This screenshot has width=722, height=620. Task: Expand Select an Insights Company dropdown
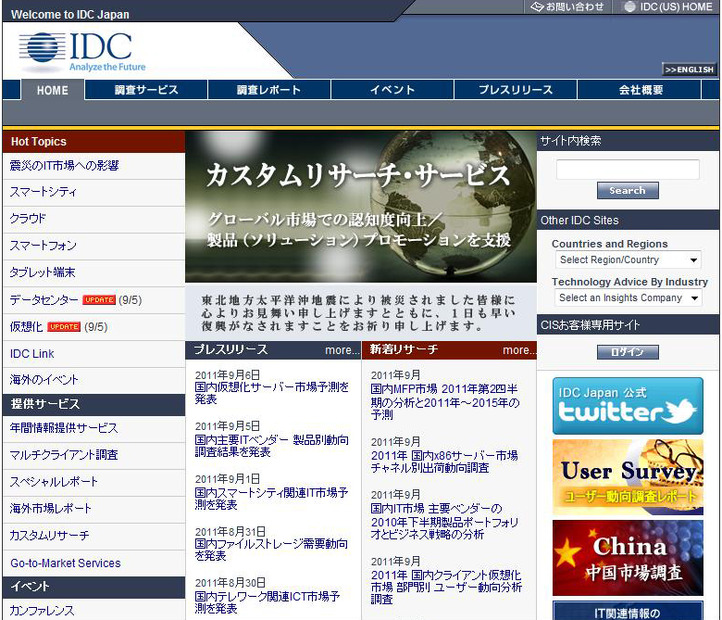(x=628, y=298)
